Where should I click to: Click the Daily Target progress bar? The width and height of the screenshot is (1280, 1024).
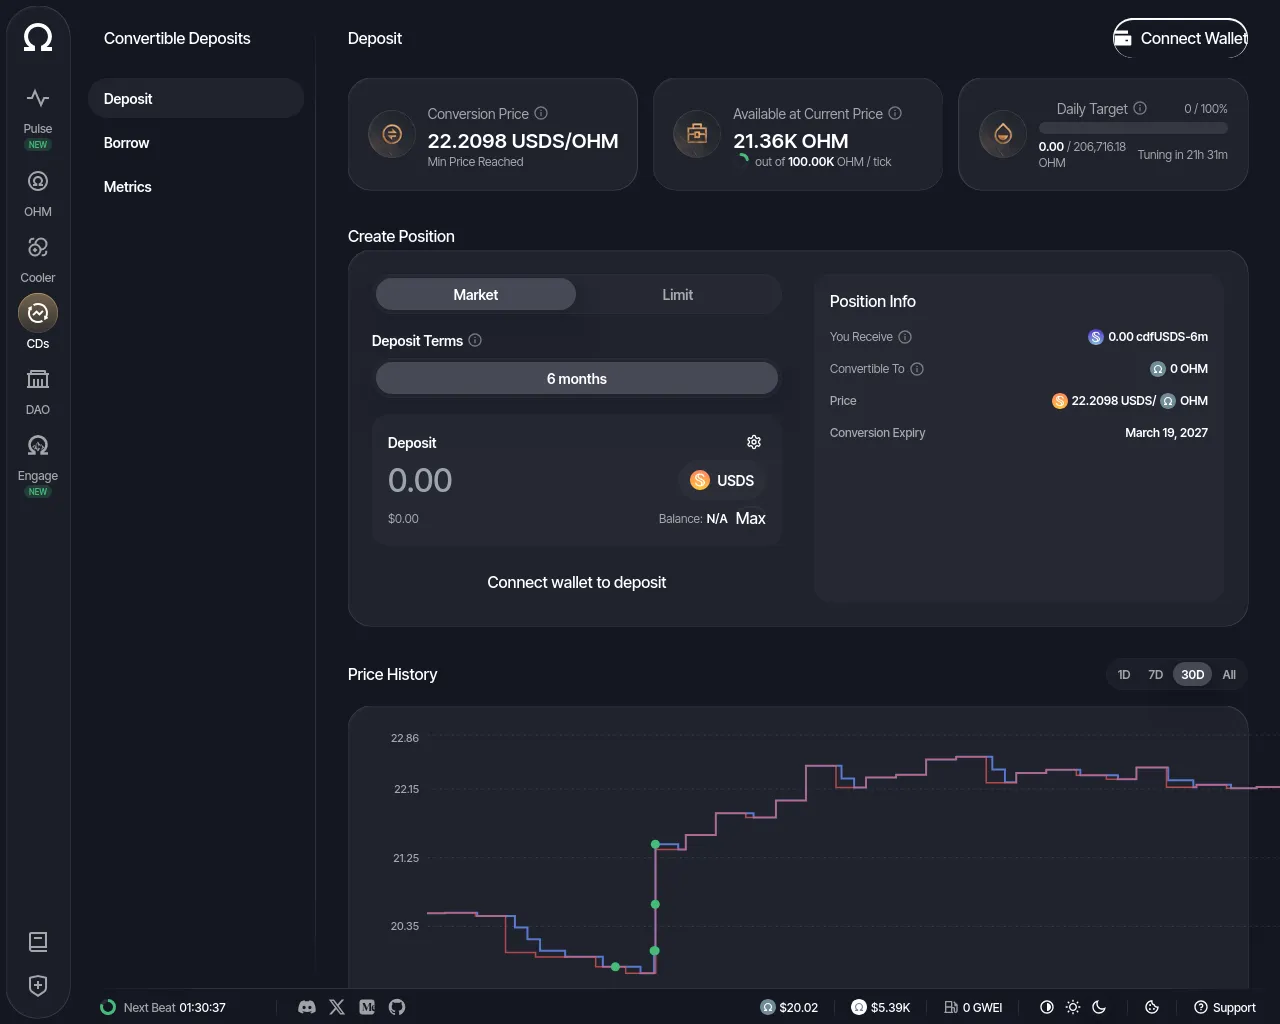[1133, 128]
